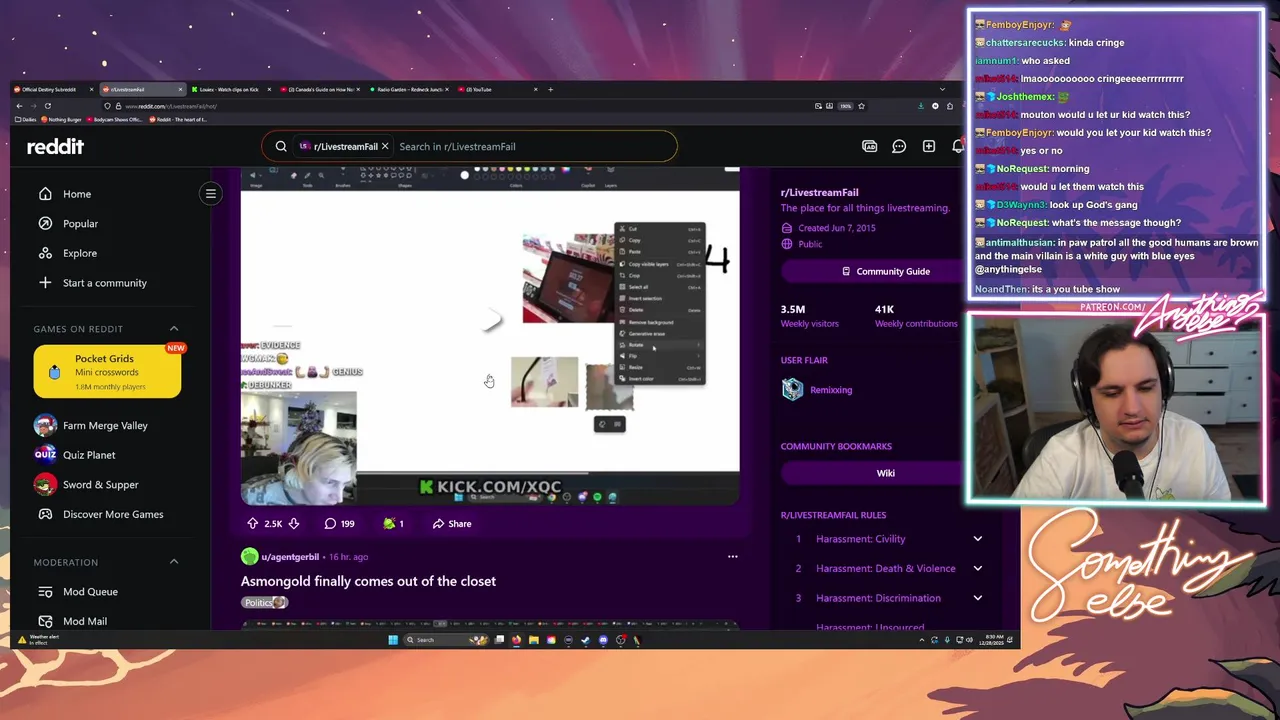Screen dimensions: 1280x720
Task: Open Mod Mail
Action: [x=85, y=621]
